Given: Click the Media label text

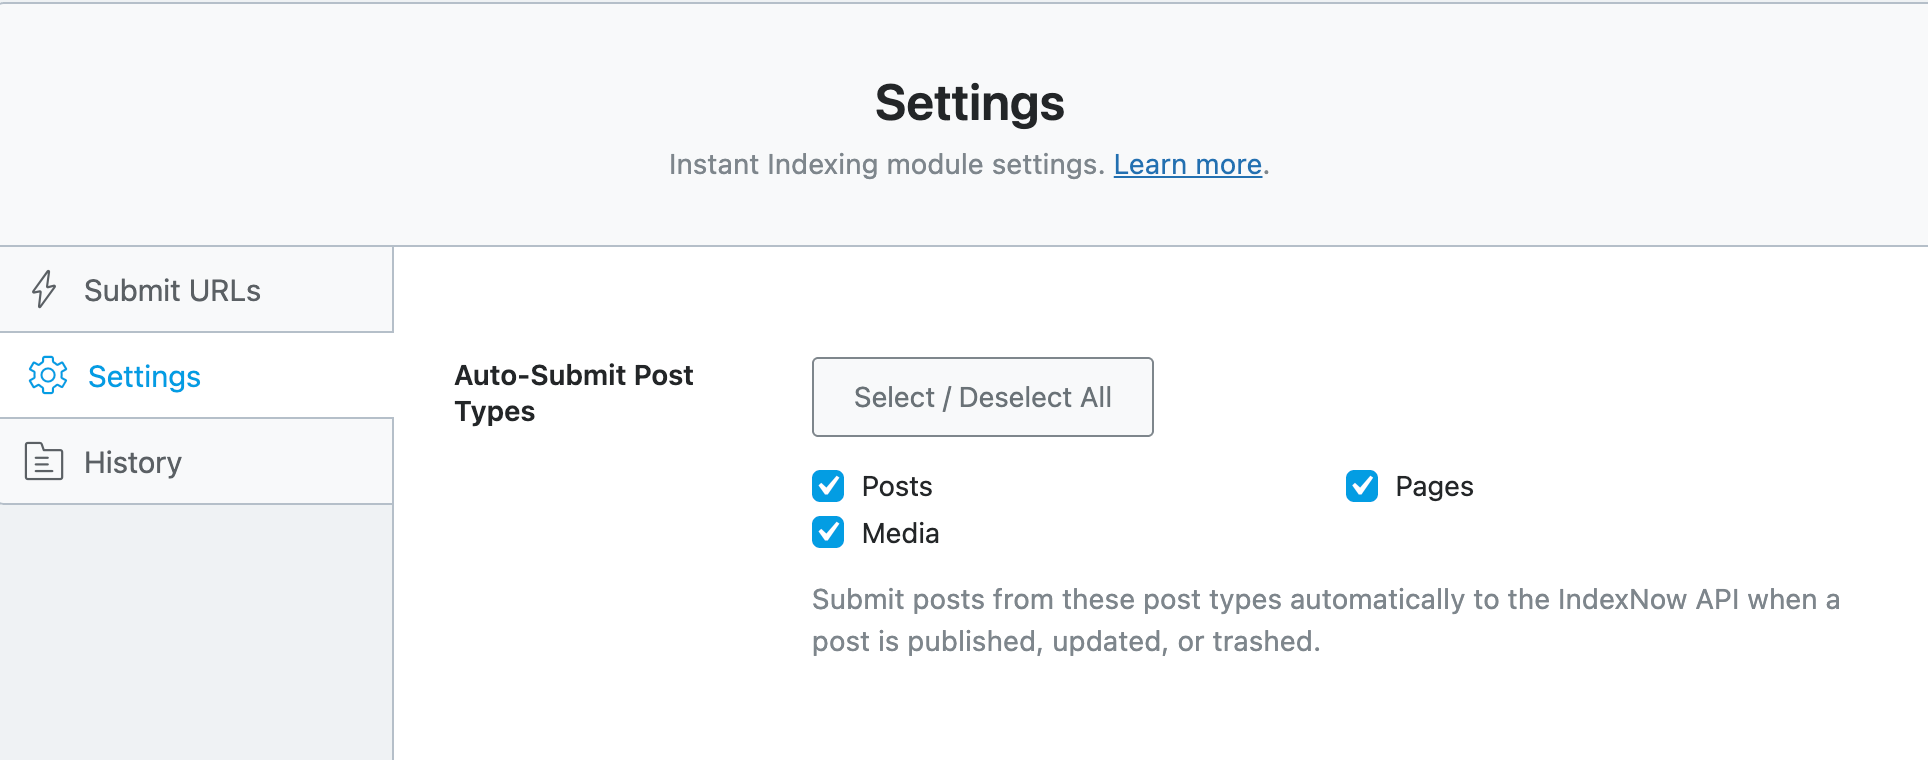Looking at the screenshot, I should tap(900, 533).
